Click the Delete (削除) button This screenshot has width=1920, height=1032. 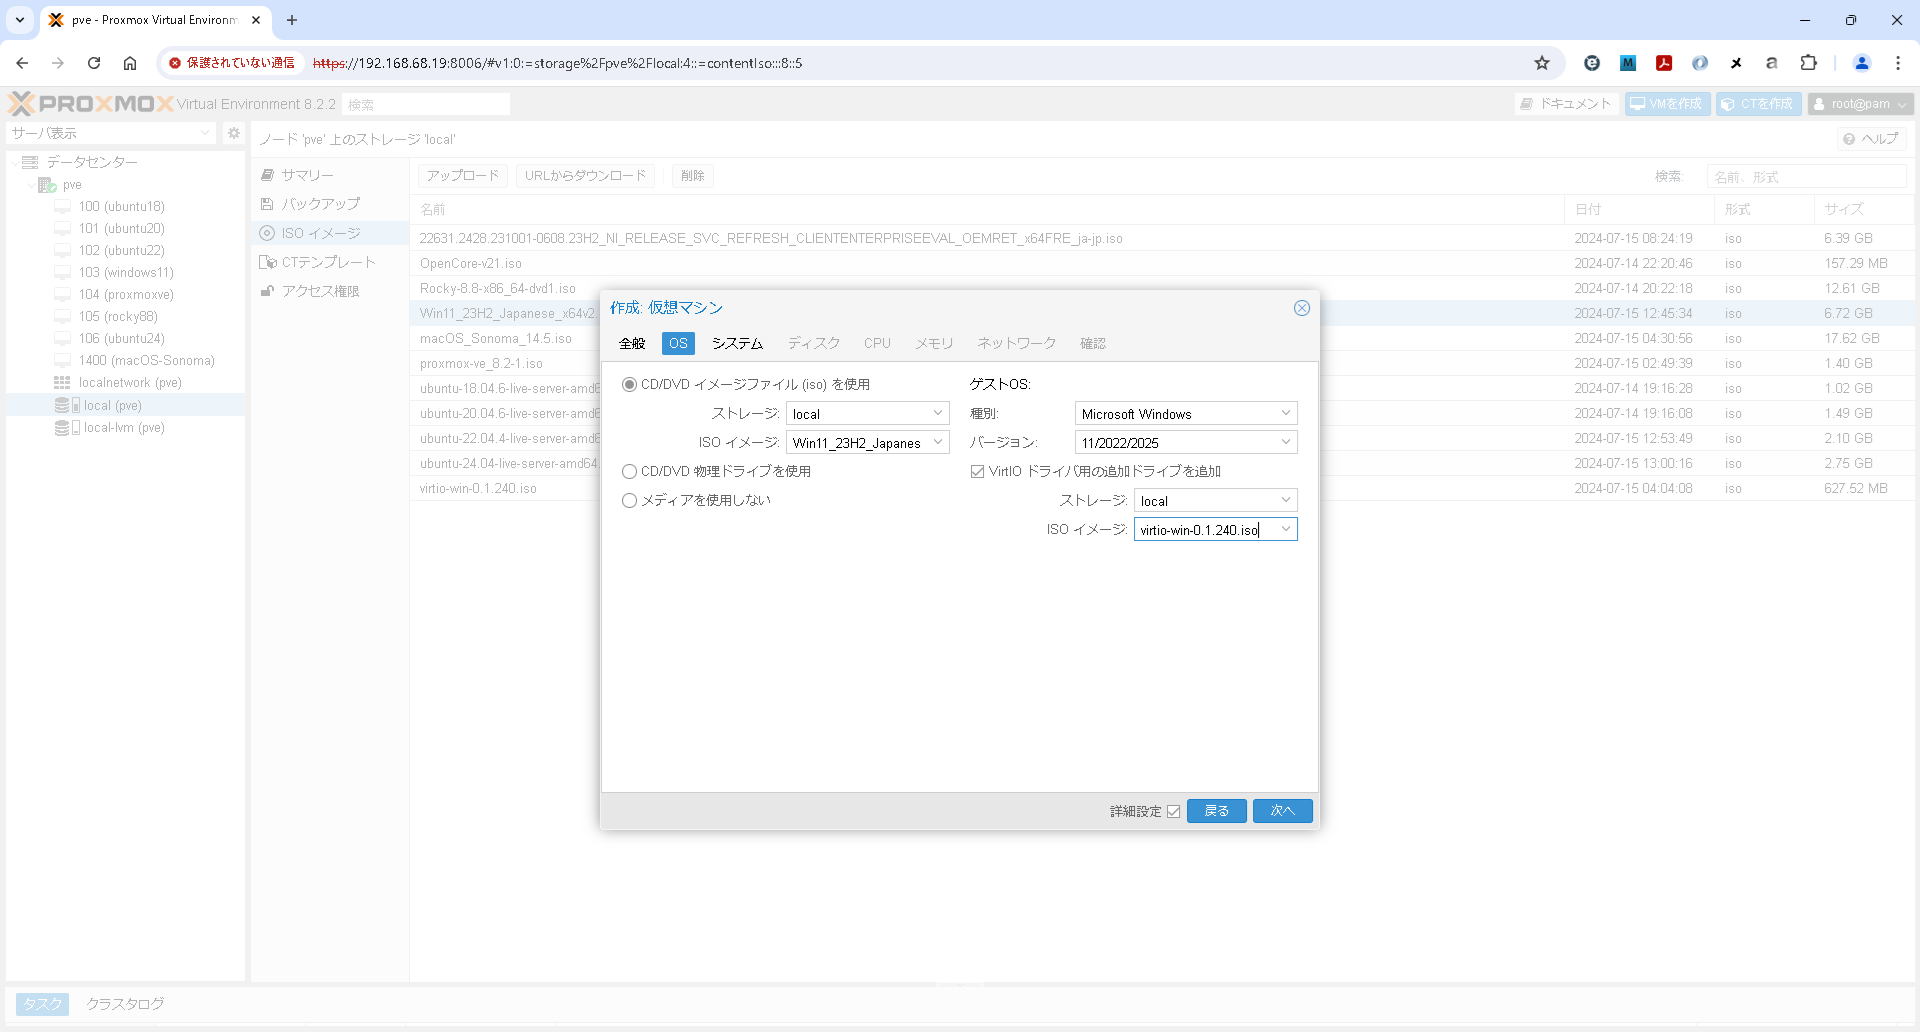692,176
